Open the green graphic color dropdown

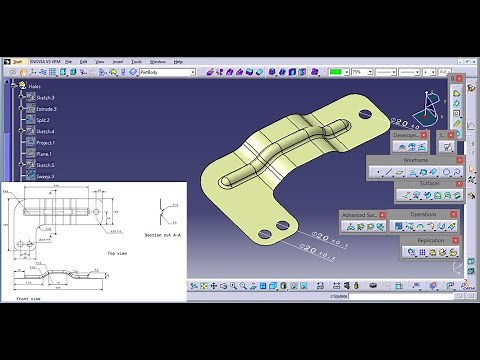tap(346, 72)
